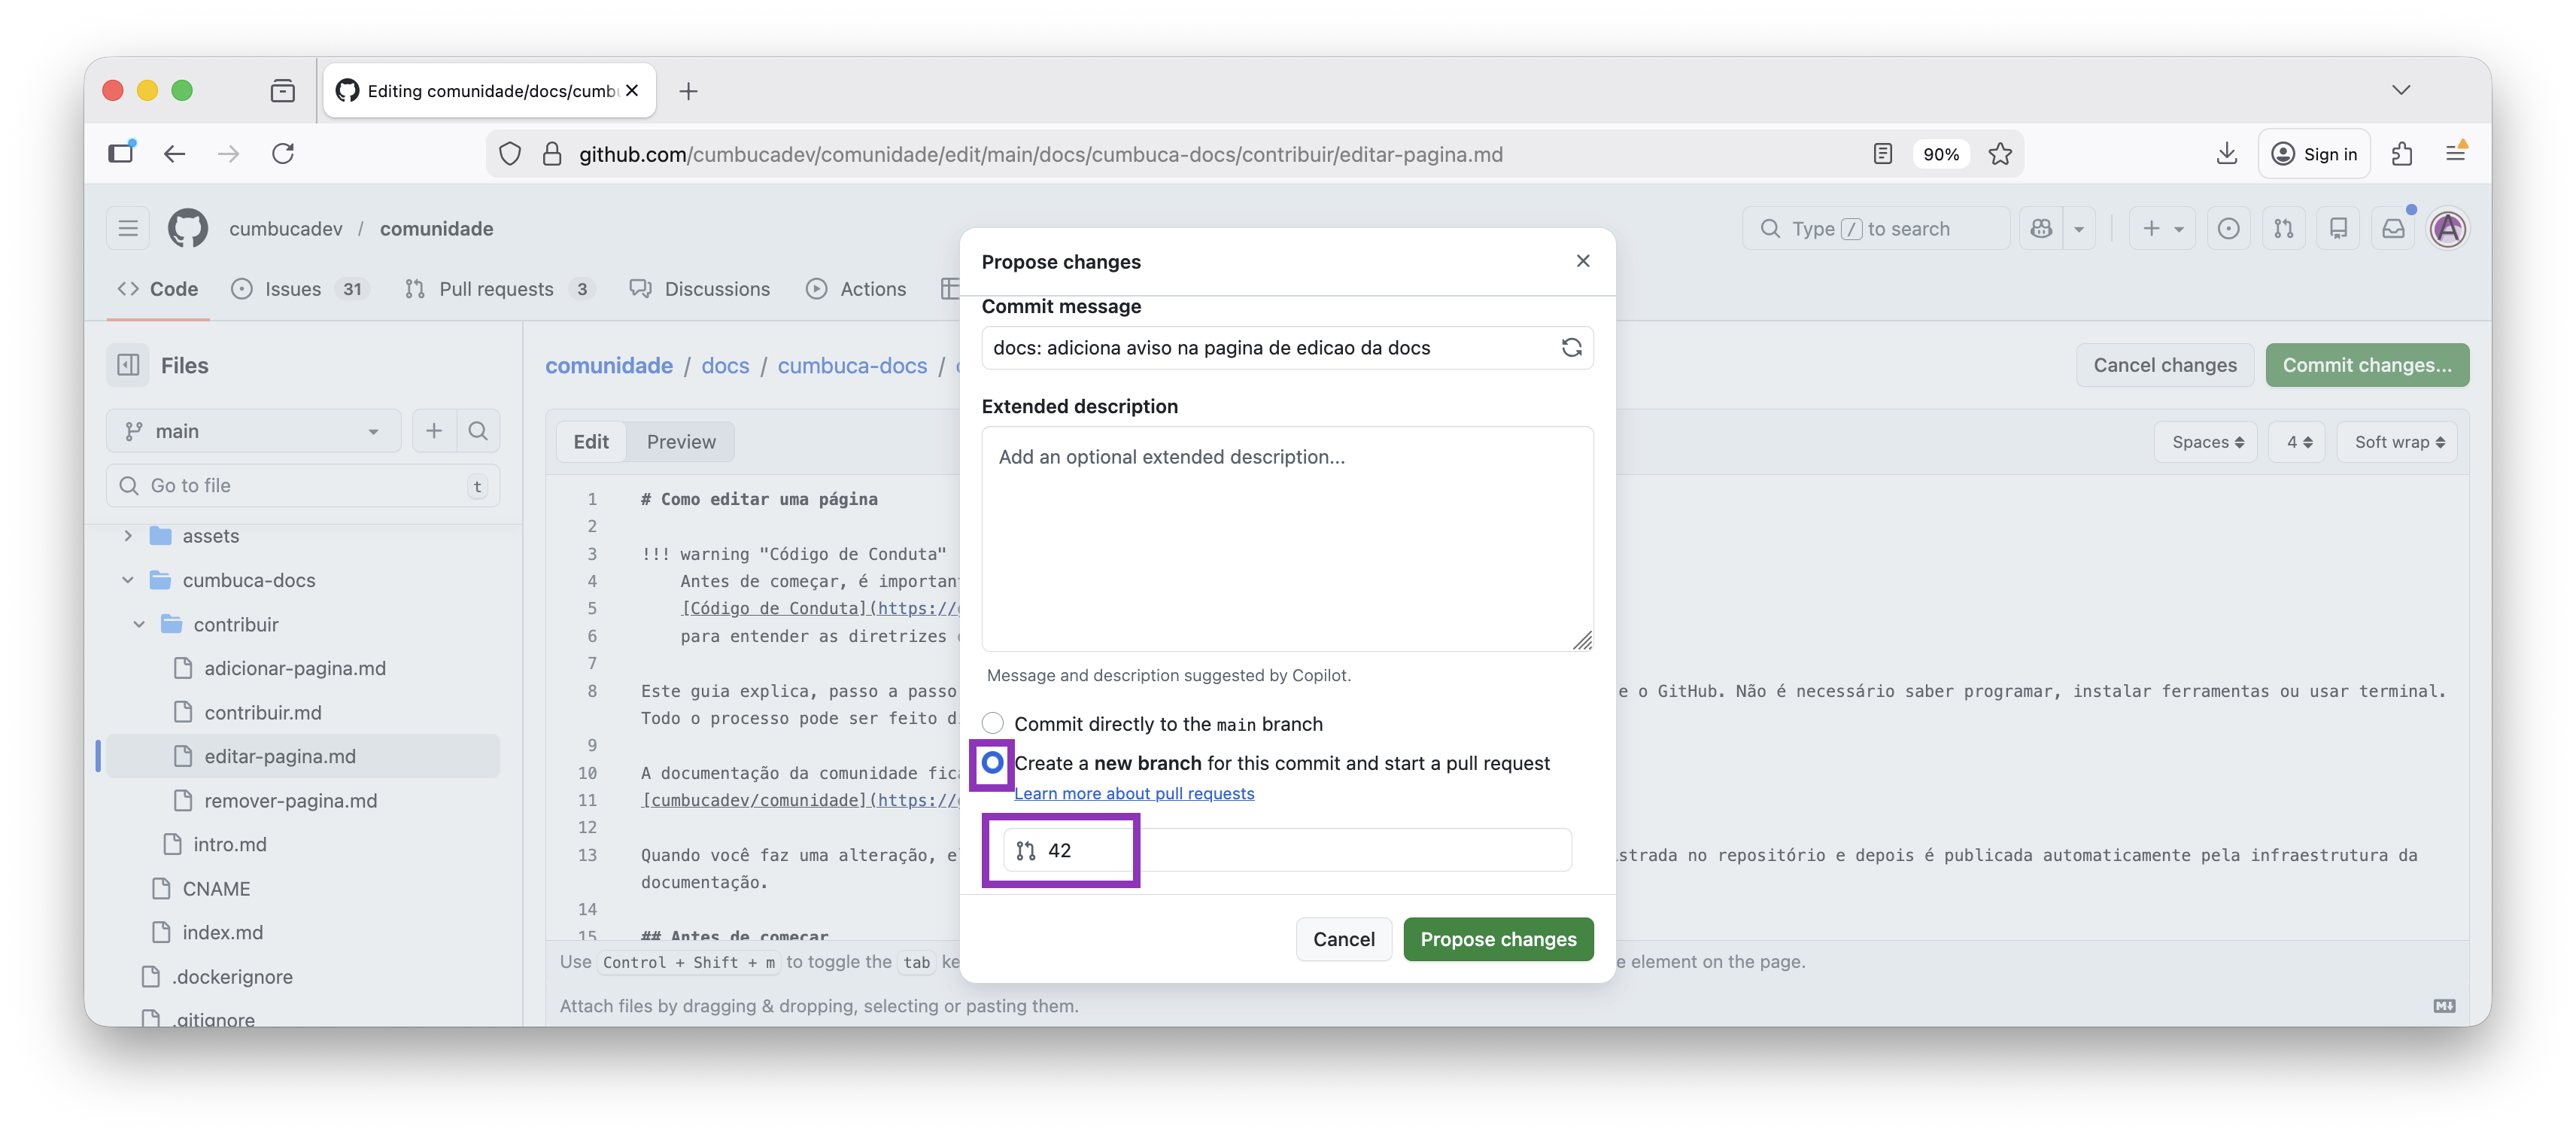Search files with magnifier icon in Files panel

point(478,431)
